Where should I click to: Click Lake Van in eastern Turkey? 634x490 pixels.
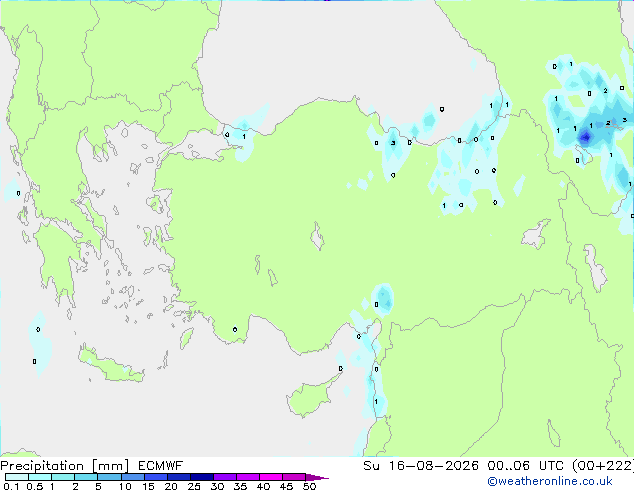[536, 234]
